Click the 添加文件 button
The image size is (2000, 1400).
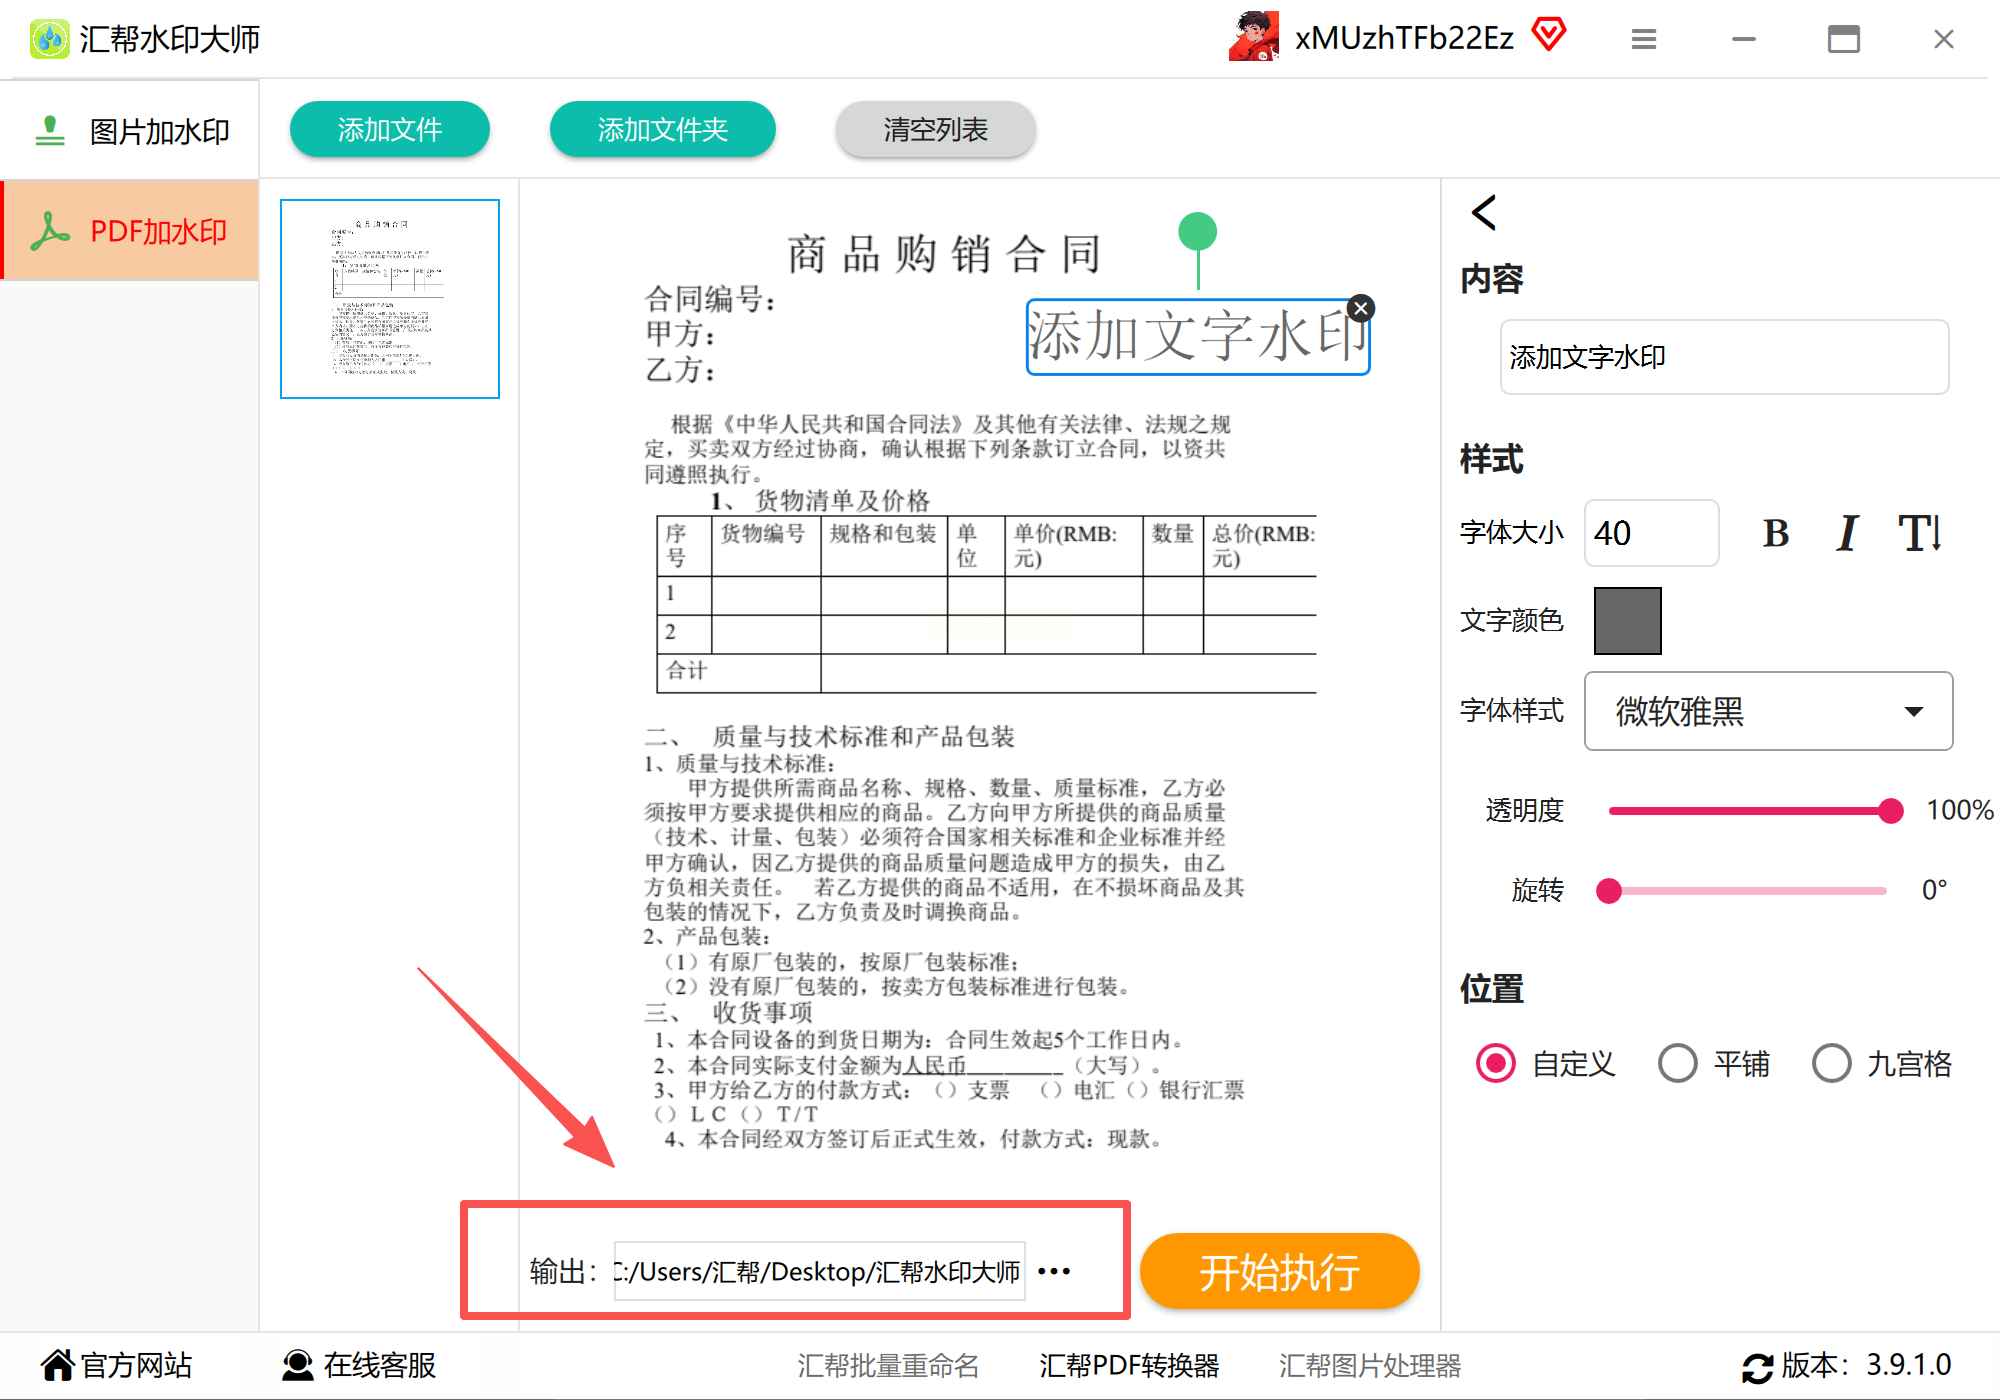(x=389, y=129)
